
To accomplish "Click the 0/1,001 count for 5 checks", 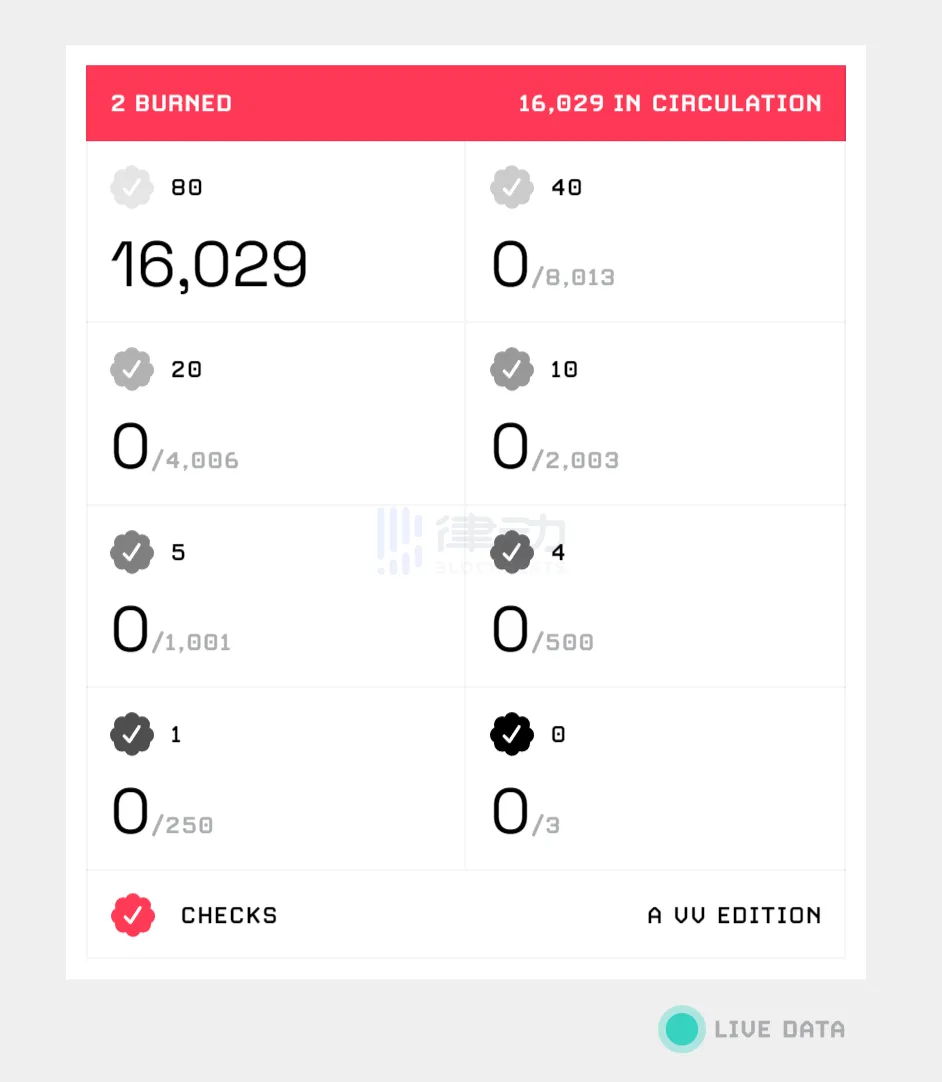I will click(171, 629).
